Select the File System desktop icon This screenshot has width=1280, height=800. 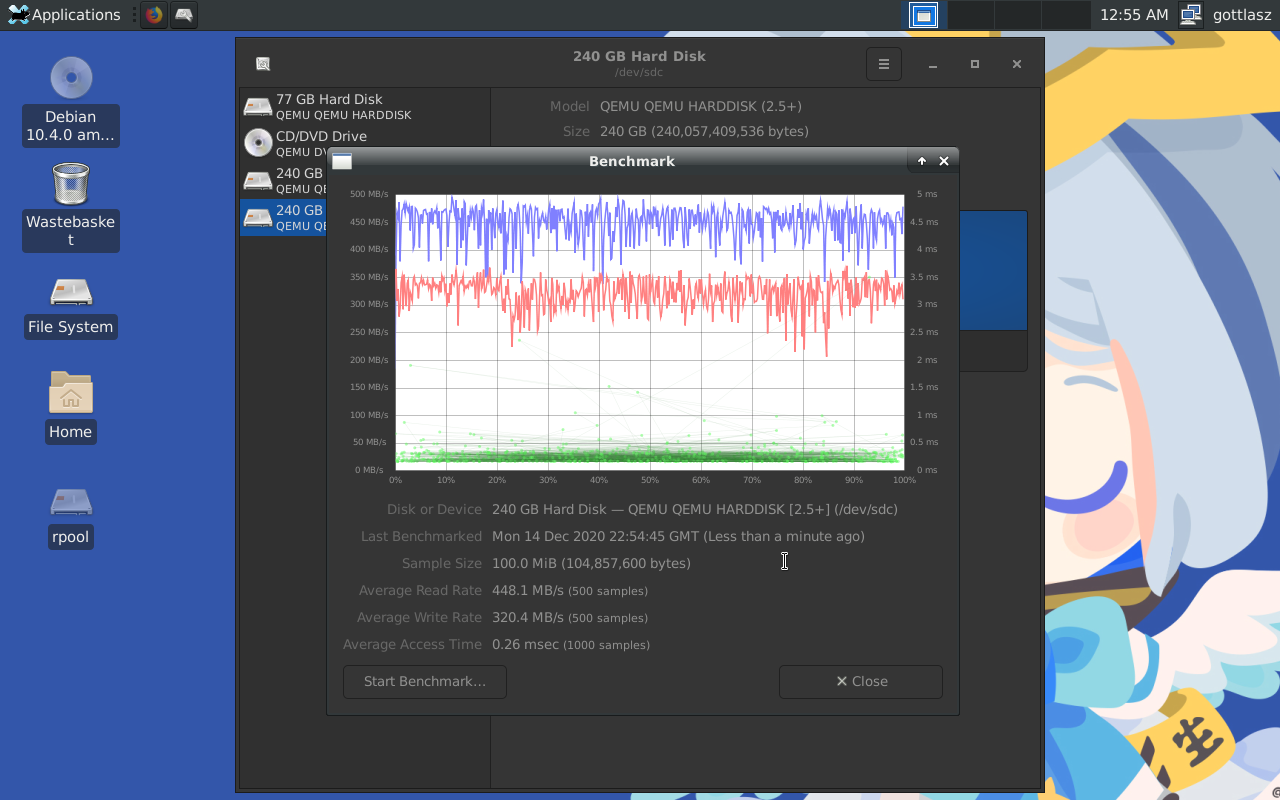click(71, 307)
